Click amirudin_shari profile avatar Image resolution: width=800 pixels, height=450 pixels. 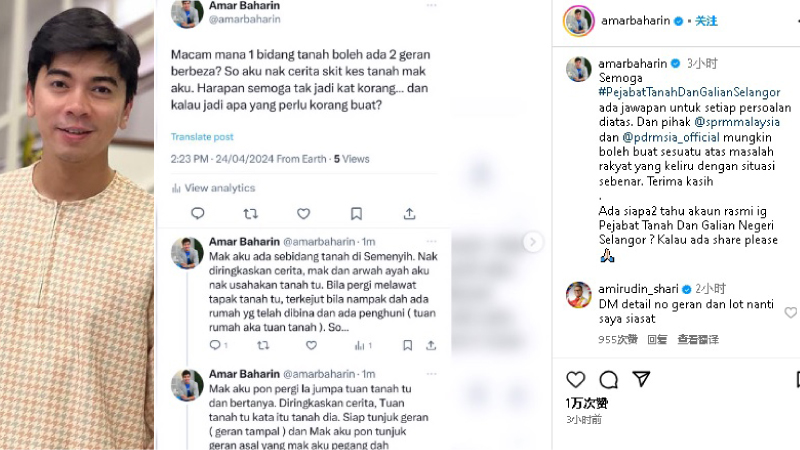tap(579, 295)
